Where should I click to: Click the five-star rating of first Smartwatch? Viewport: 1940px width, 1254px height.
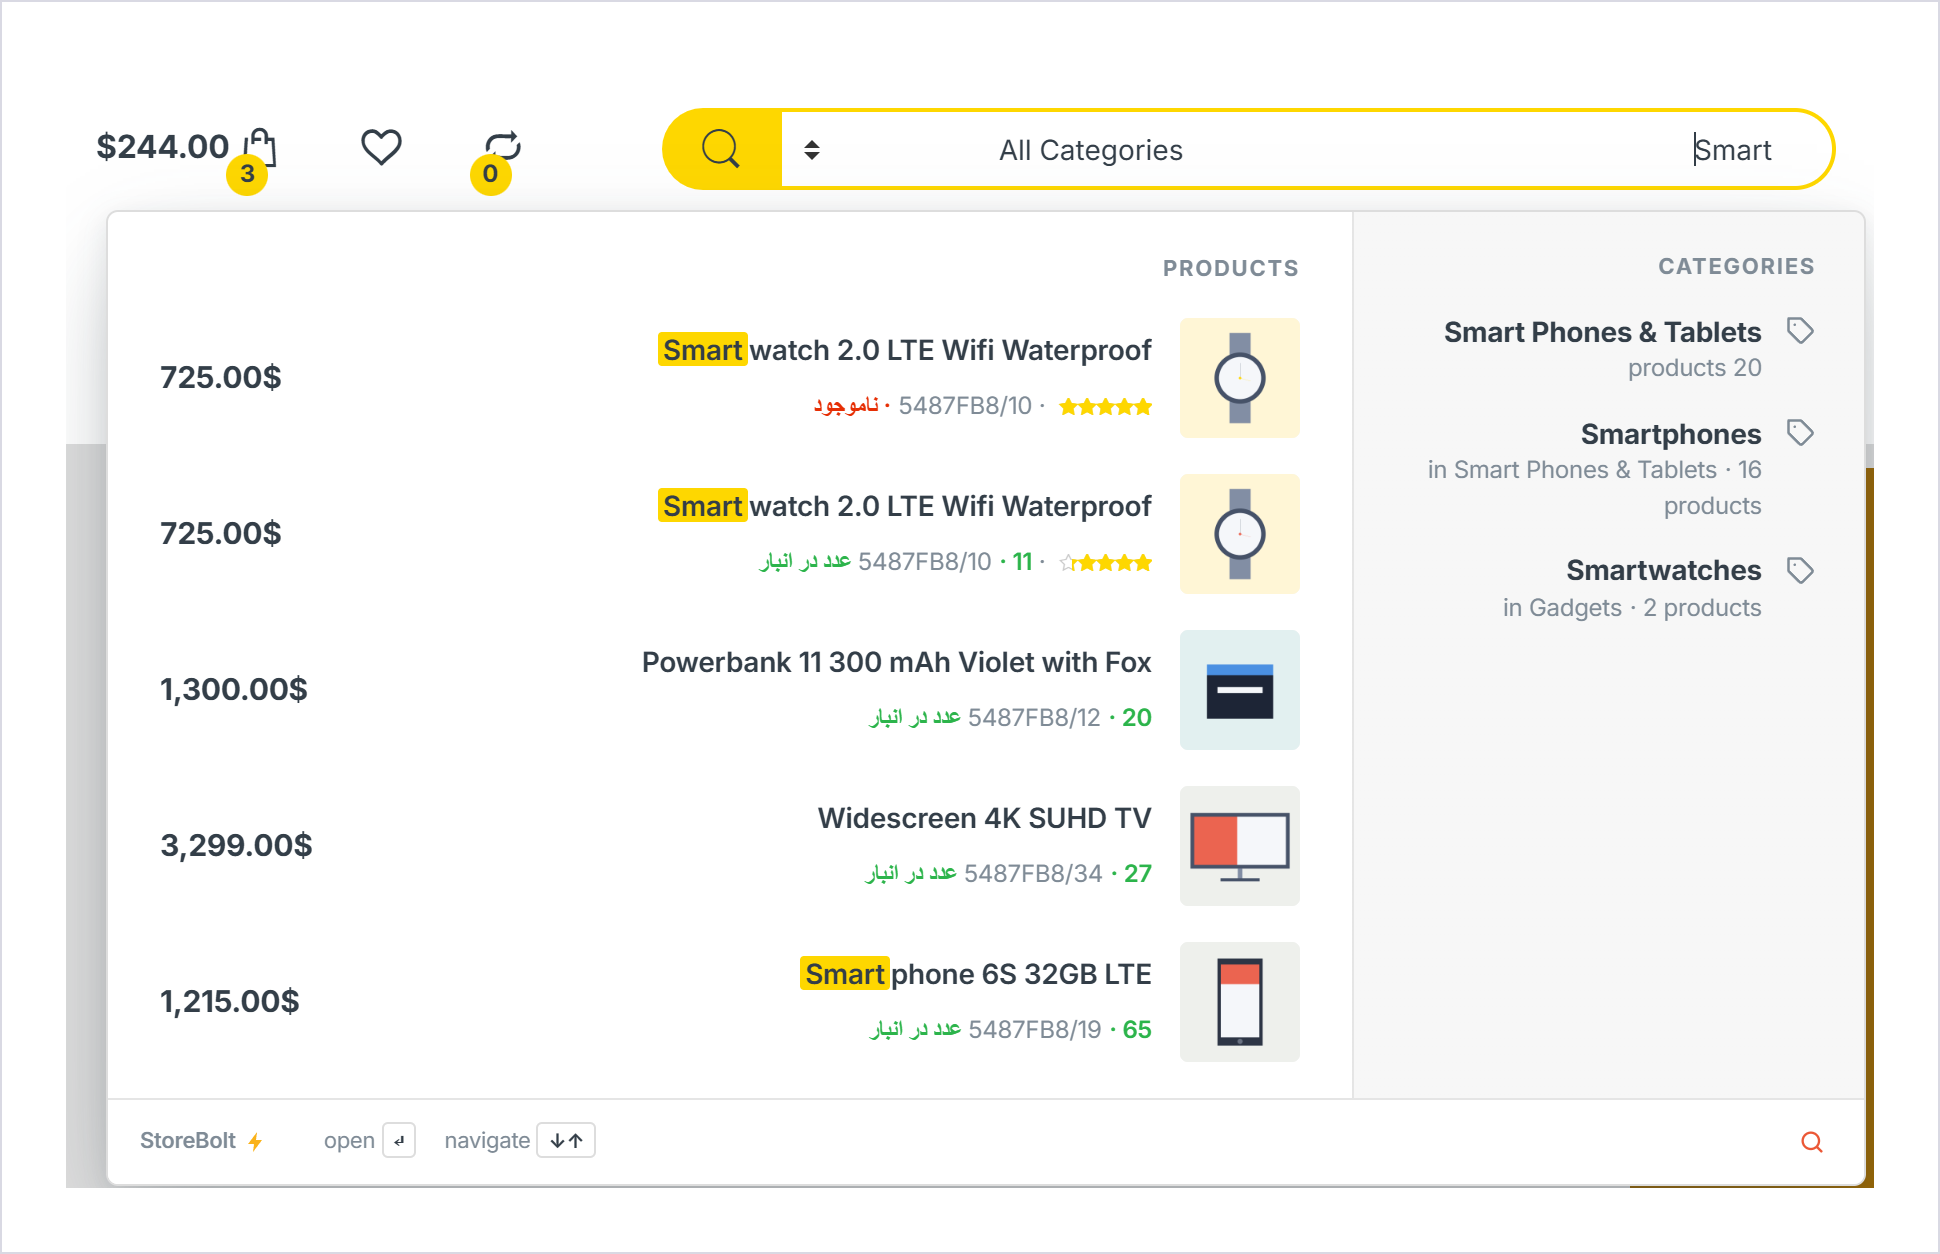[x=1106, y=406]
